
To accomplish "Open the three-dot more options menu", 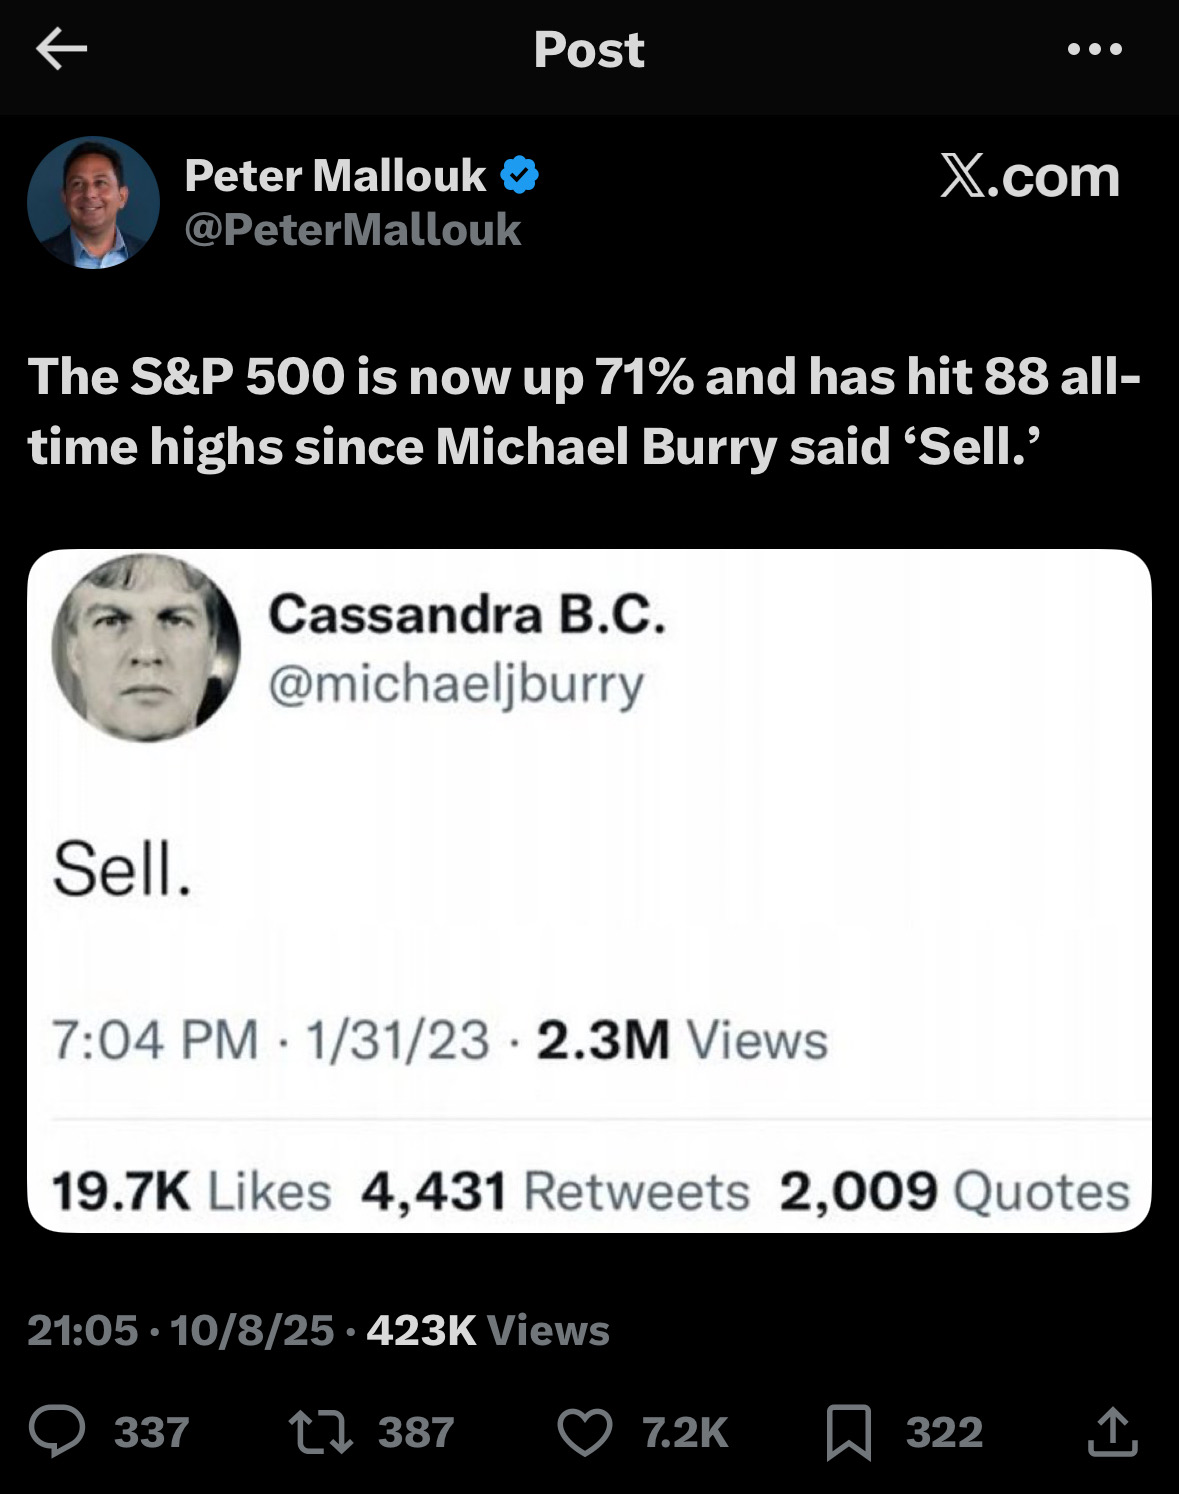I will (1094, 49).
